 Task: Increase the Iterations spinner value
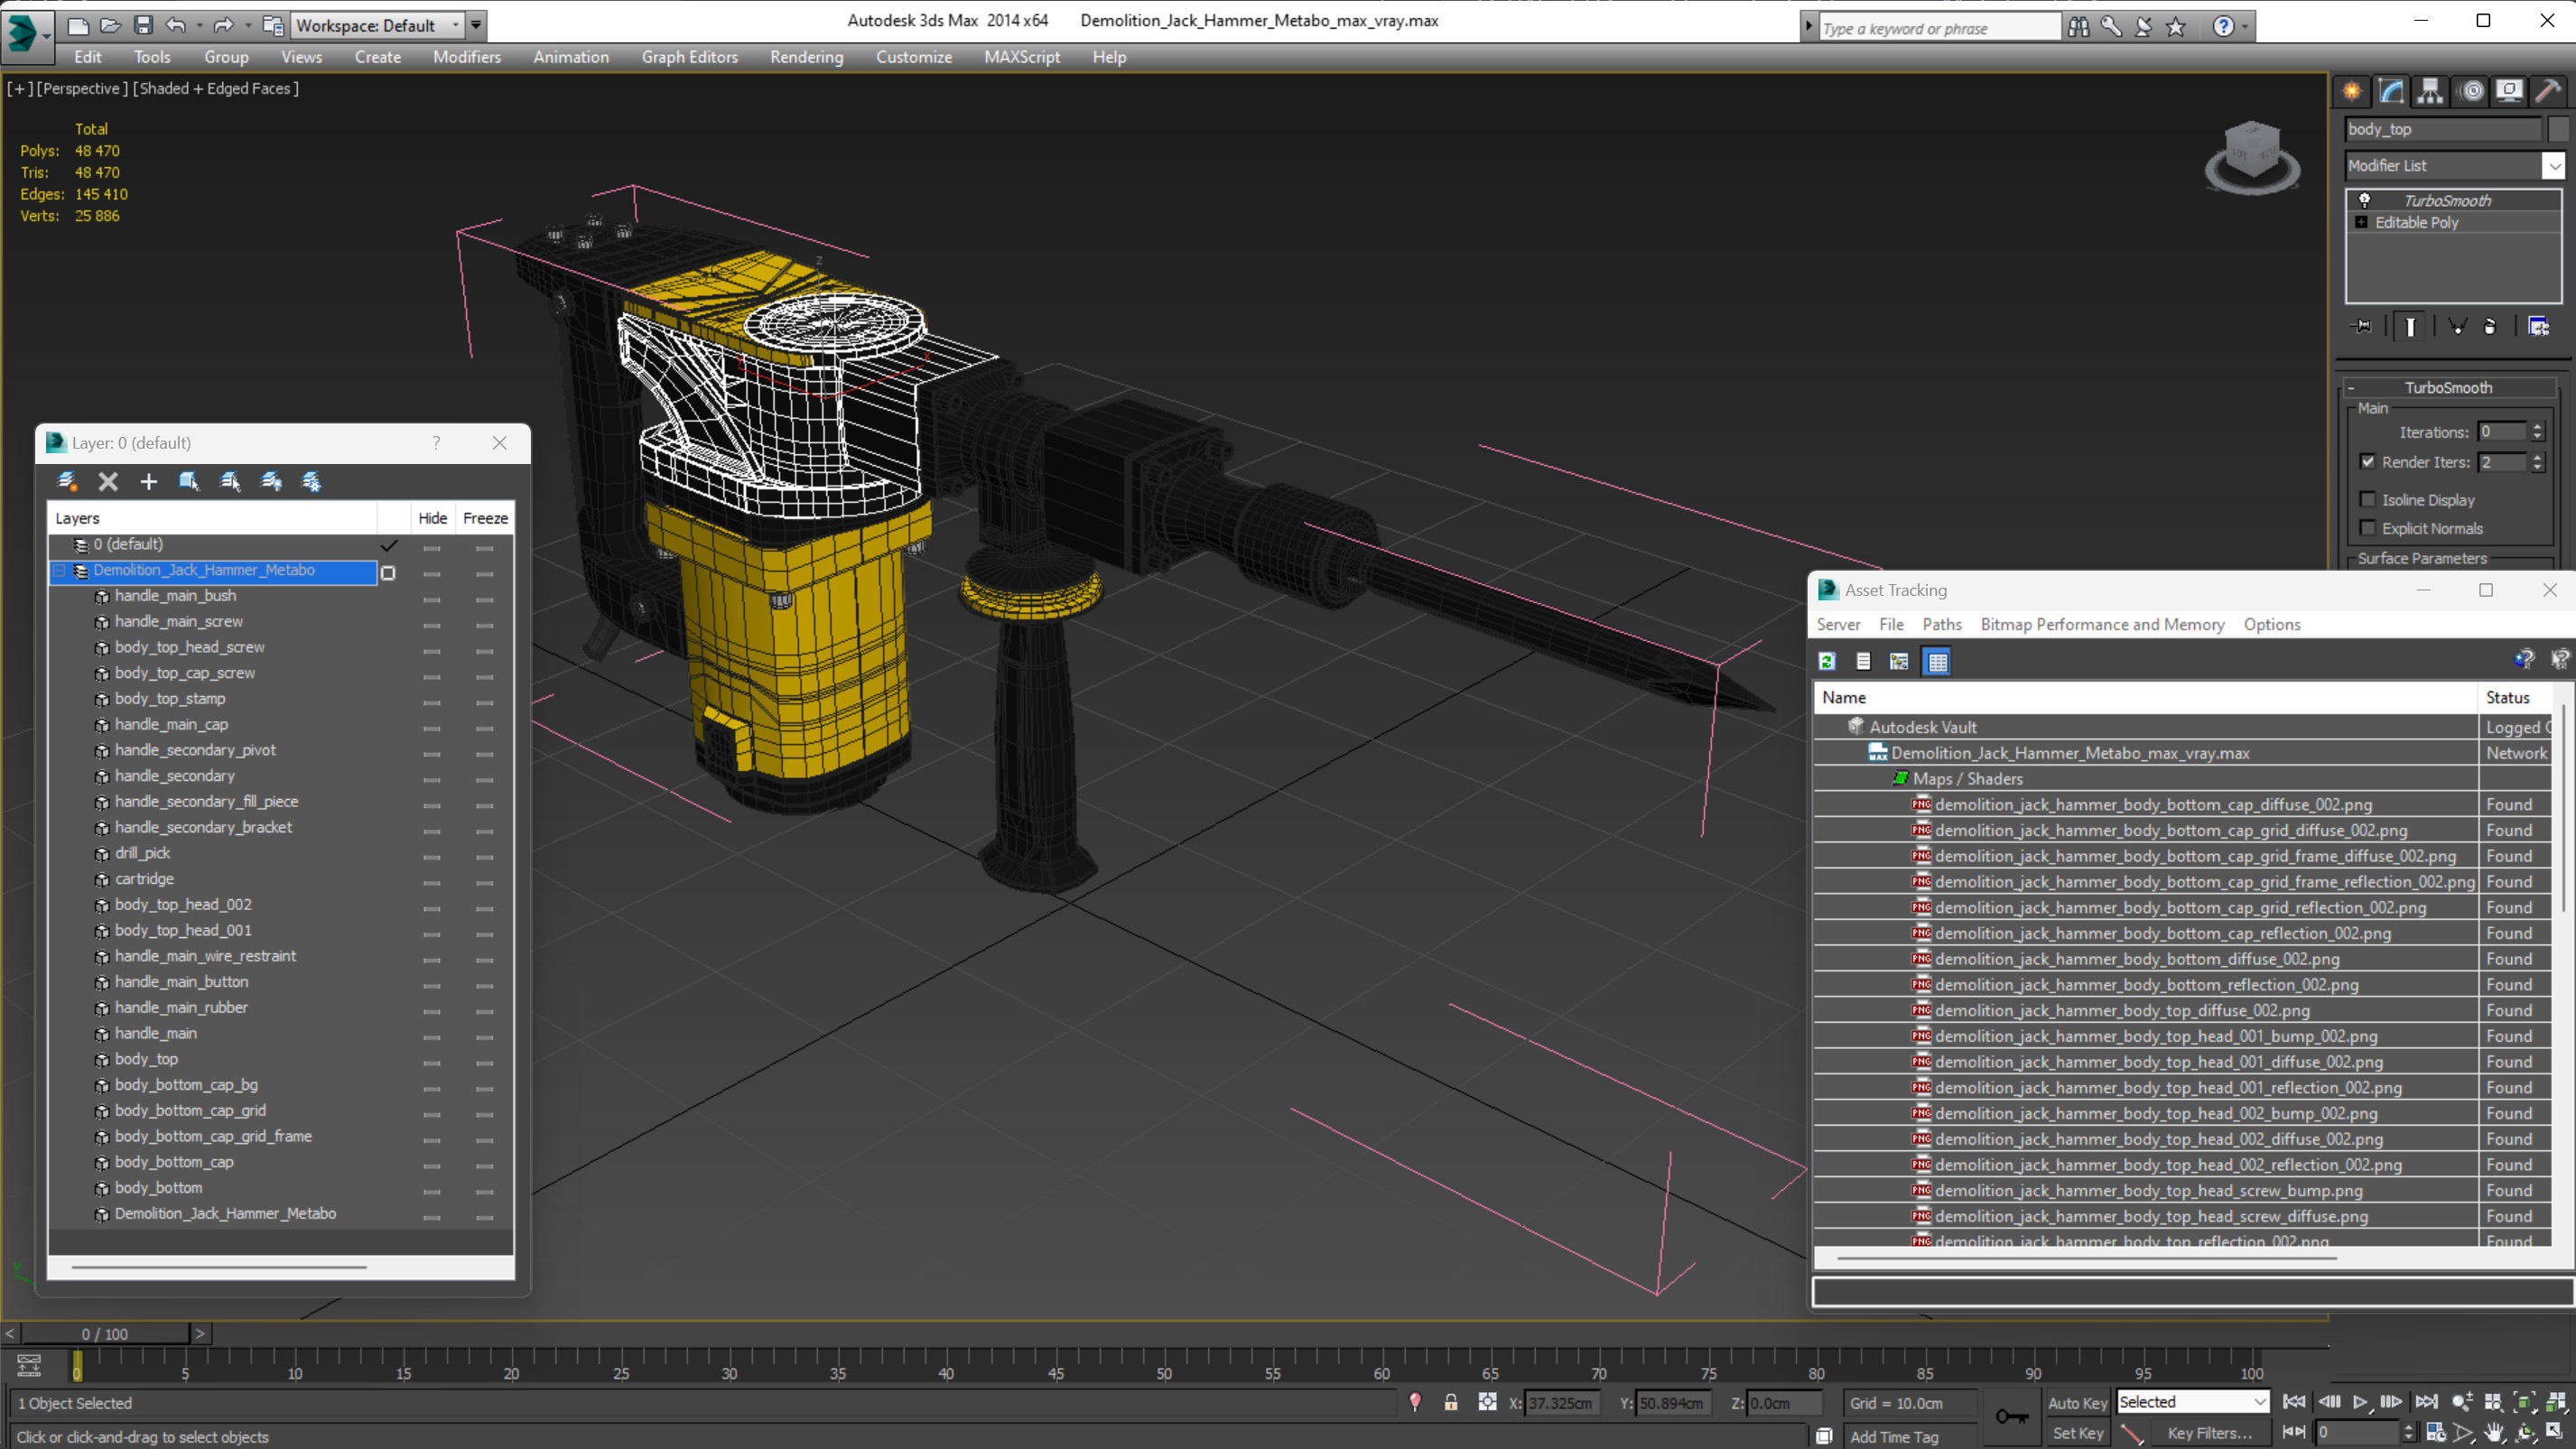click(x=2536, y=427)
